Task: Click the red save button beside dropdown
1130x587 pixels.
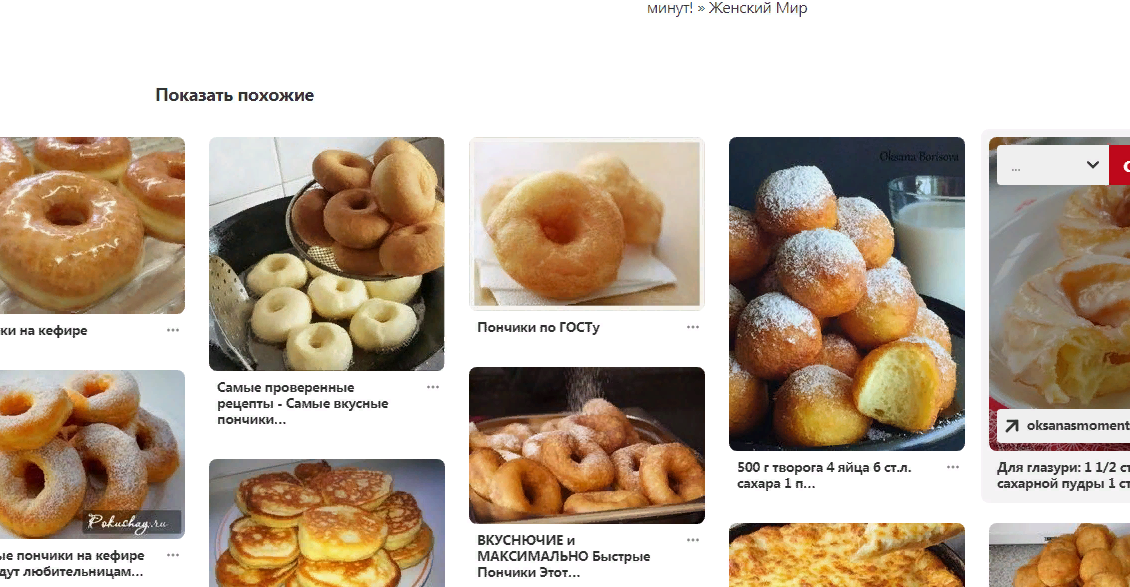Action: click(x=1119, y=165)
